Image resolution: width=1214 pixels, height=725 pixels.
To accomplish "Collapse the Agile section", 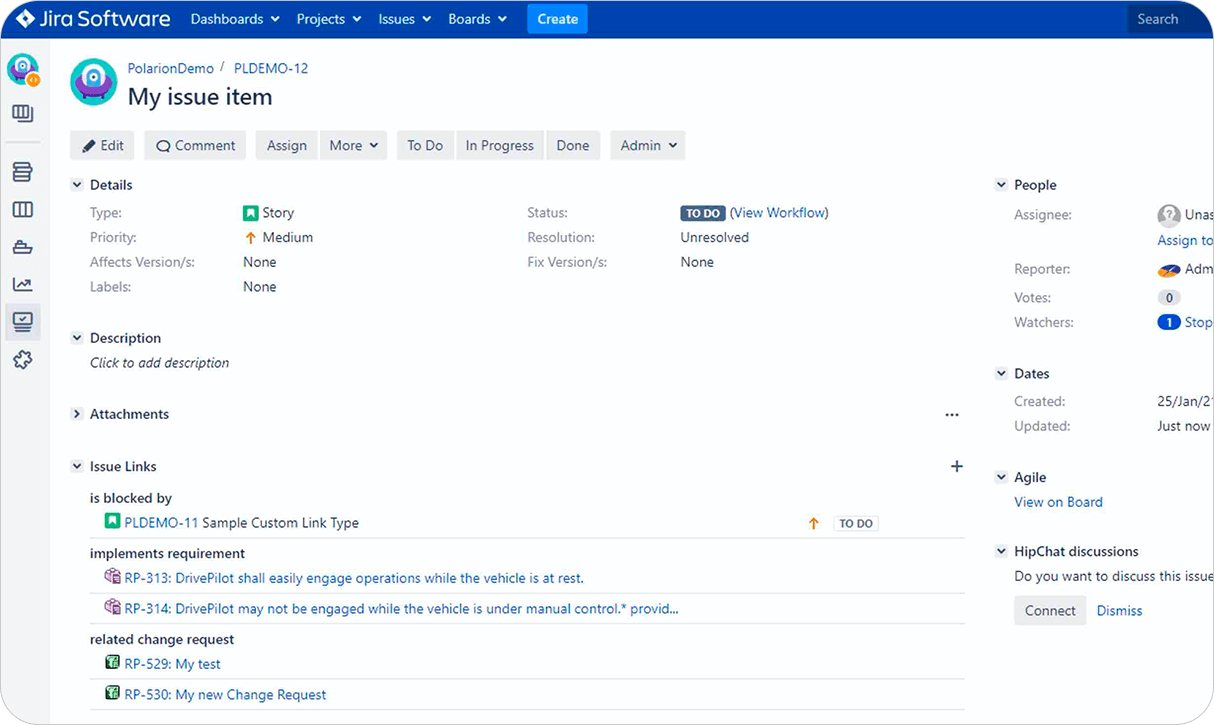I will pyautogui.click(x=1001, y=477).
